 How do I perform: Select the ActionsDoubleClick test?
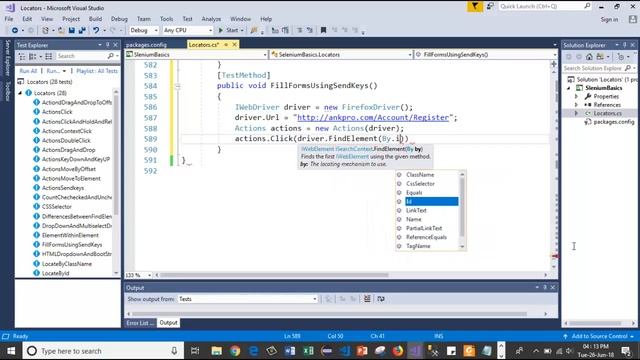66,140
